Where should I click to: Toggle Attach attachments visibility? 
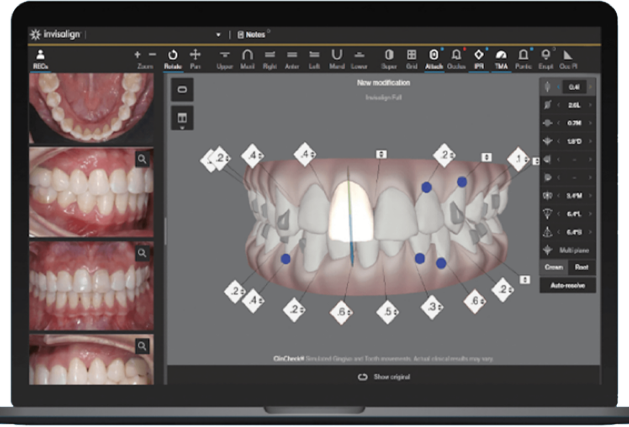434,59
